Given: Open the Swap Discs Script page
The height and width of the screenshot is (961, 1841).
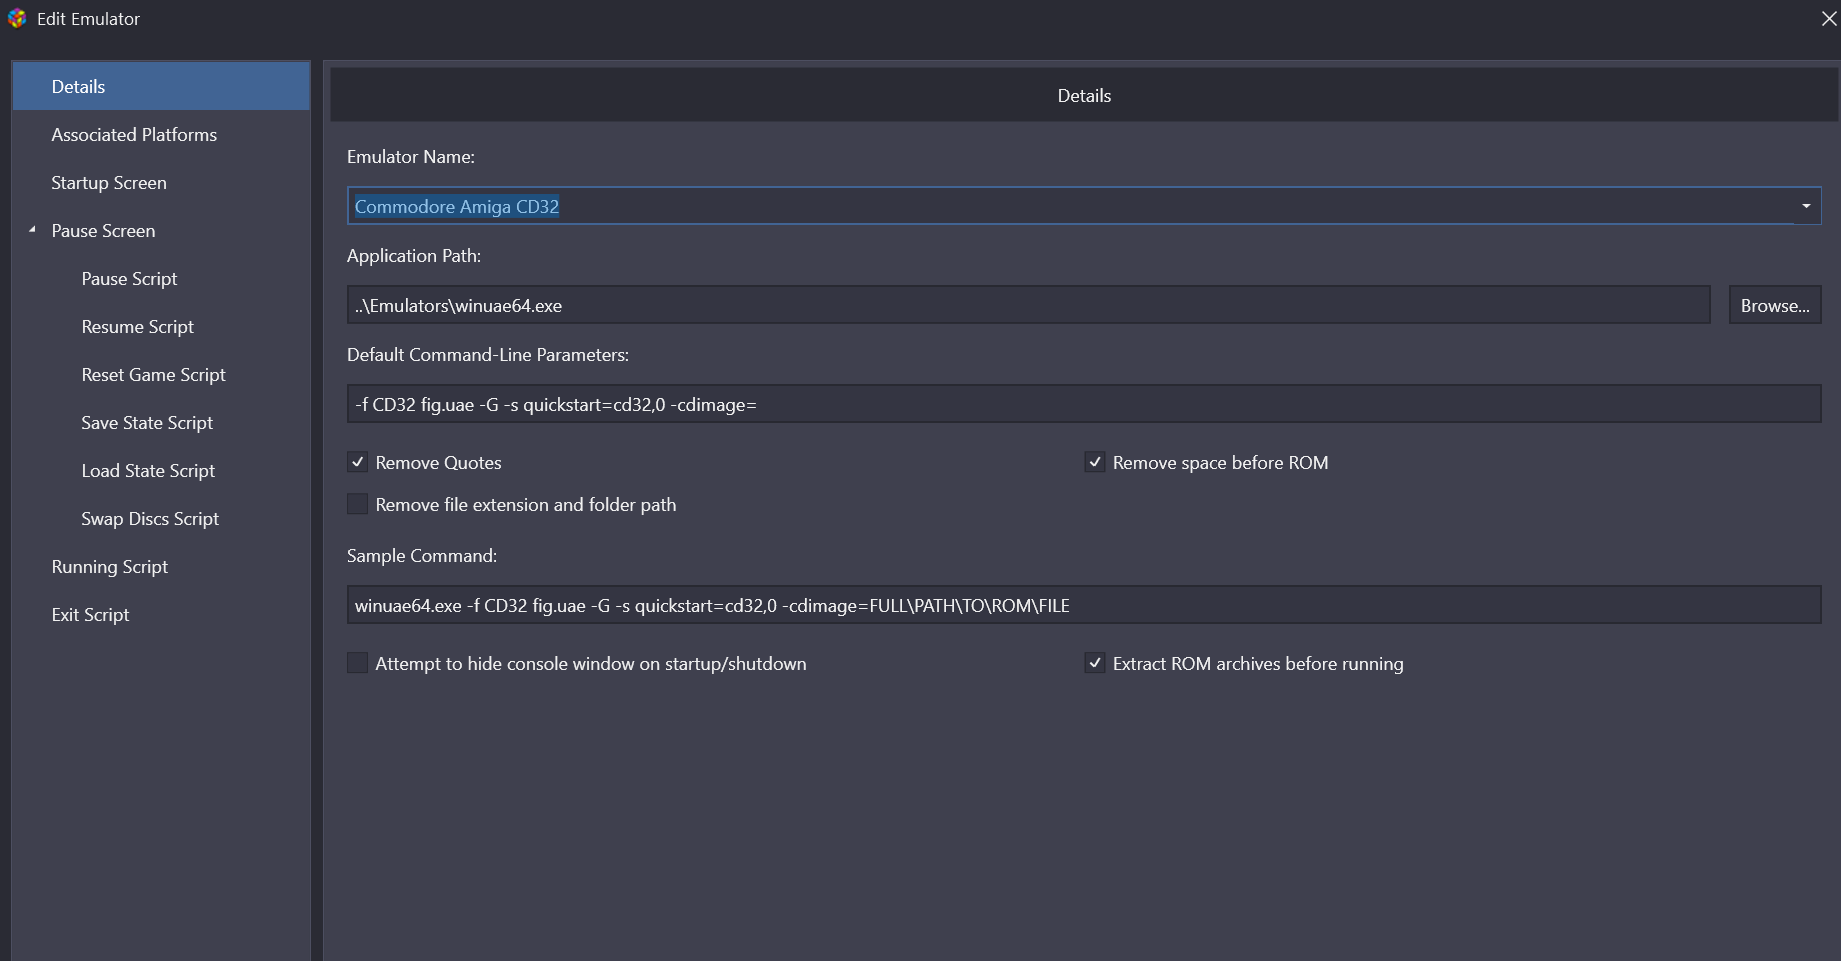Looking at the screenshot, I should pyautogui.click(x=150, y=519).
